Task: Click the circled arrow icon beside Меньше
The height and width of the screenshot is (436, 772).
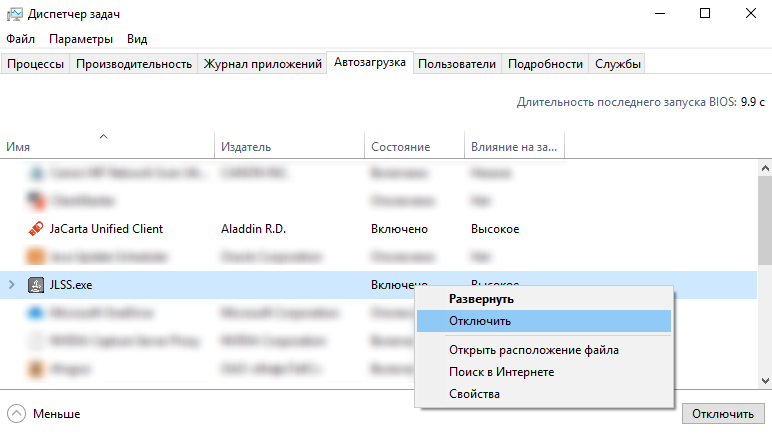Action: point(17,413)
